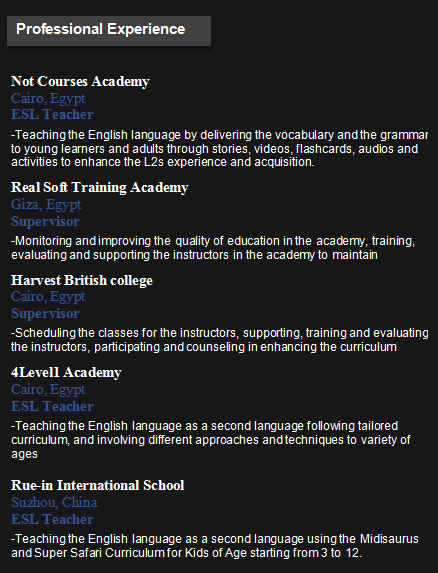Screen dimensions: 438x573
Task: Click Supervisor under Real Soft Training Academy
Action: pyautogui.click(x=45, y=221)
